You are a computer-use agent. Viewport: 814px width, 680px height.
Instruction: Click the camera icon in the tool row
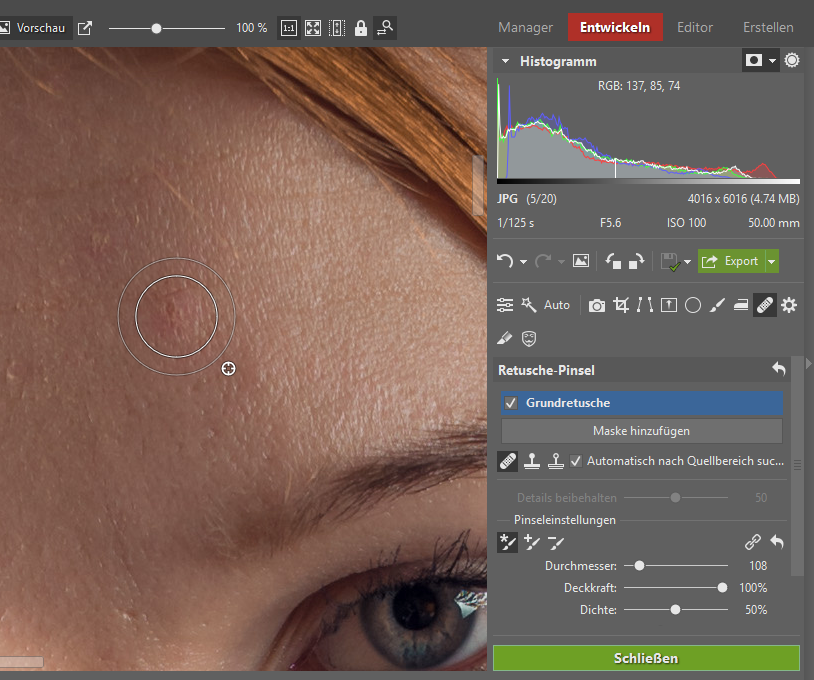[596, 306]
